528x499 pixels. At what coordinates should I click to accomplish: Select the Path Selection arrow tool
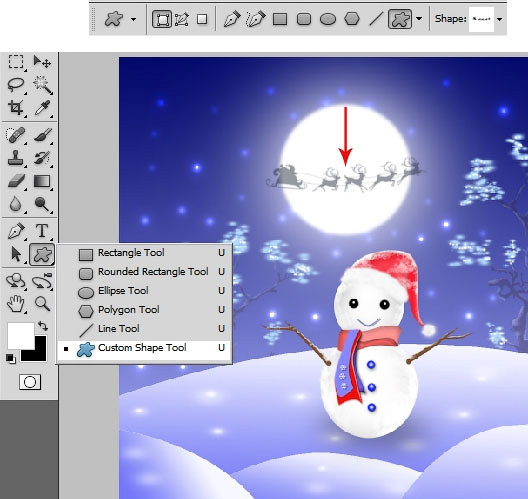click(x=16, y=254)
